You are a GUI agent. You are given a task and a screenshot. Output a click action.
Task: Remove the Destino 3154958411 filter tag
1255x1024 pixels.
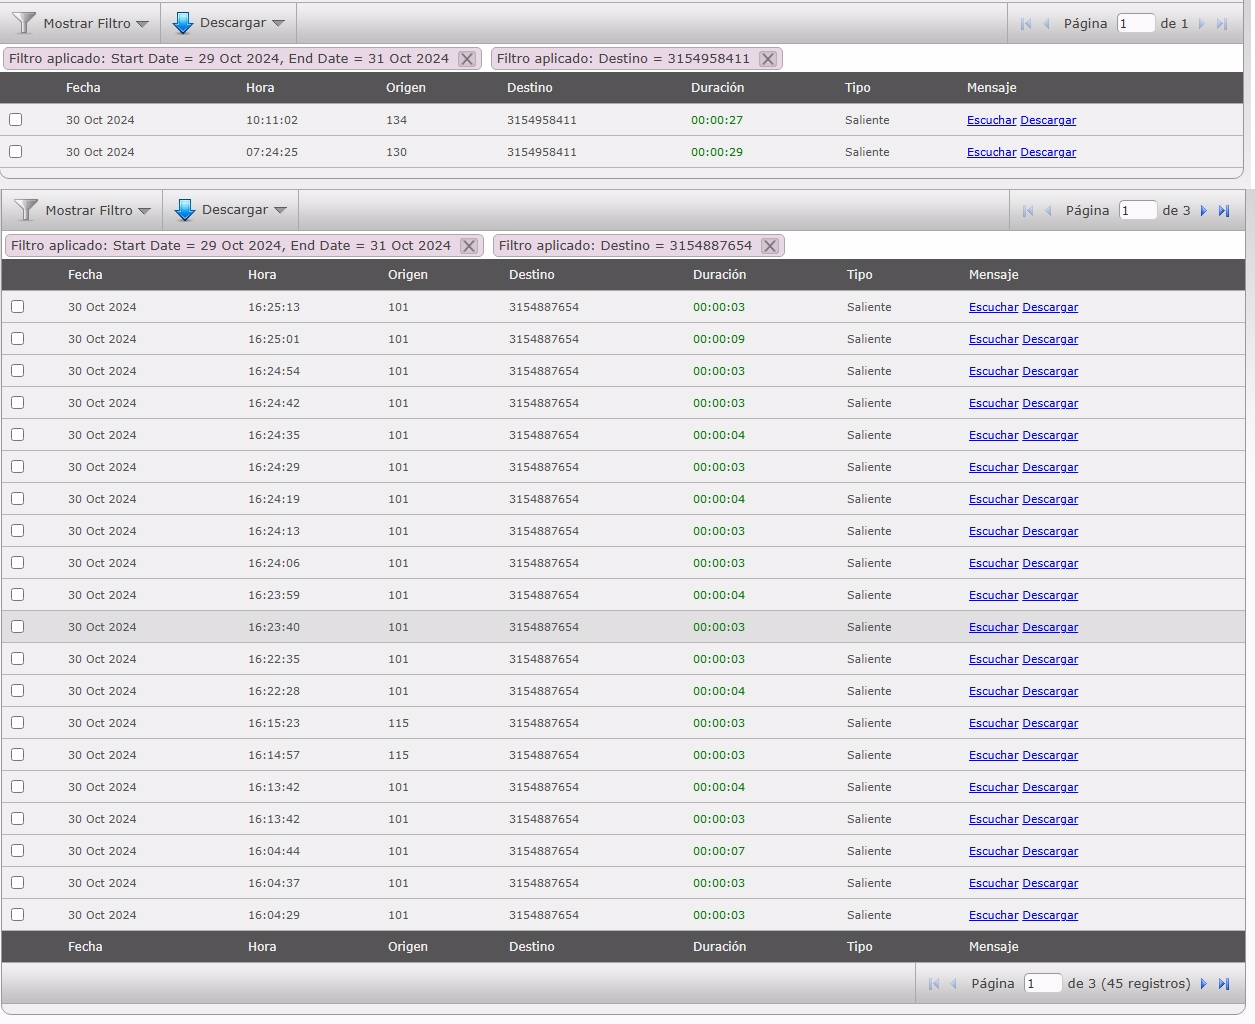click(767, 59)
